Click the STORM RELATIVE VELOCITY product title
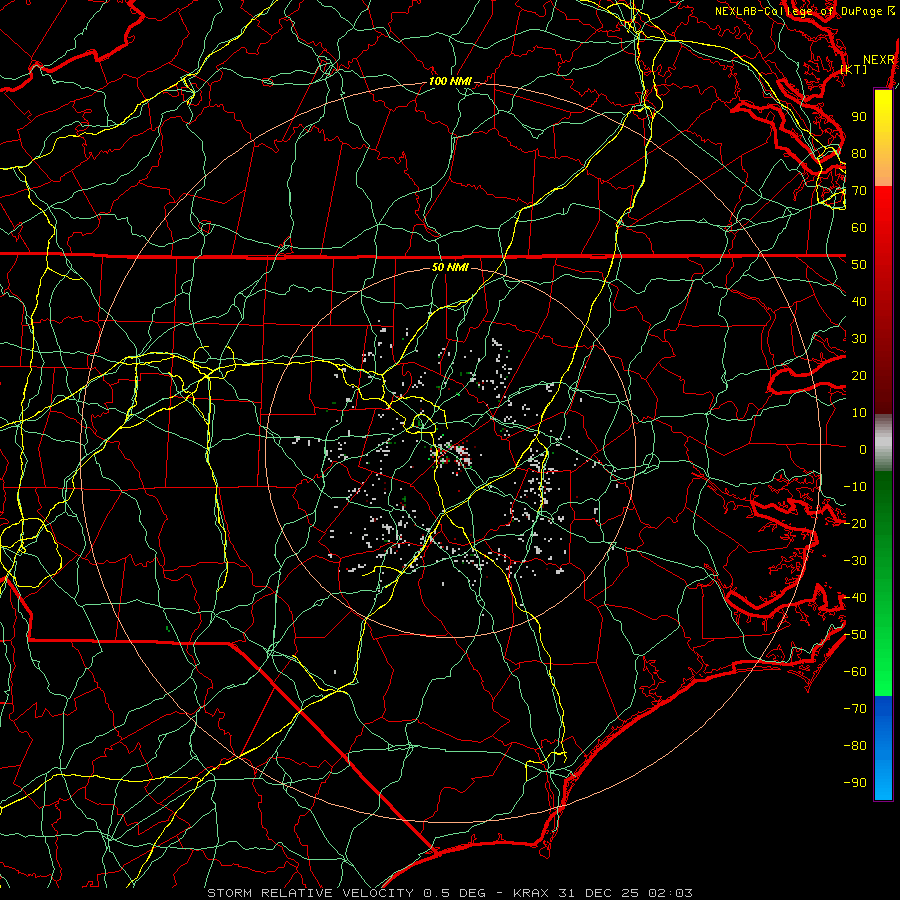 pyautogui.click(x=310, y=893)
